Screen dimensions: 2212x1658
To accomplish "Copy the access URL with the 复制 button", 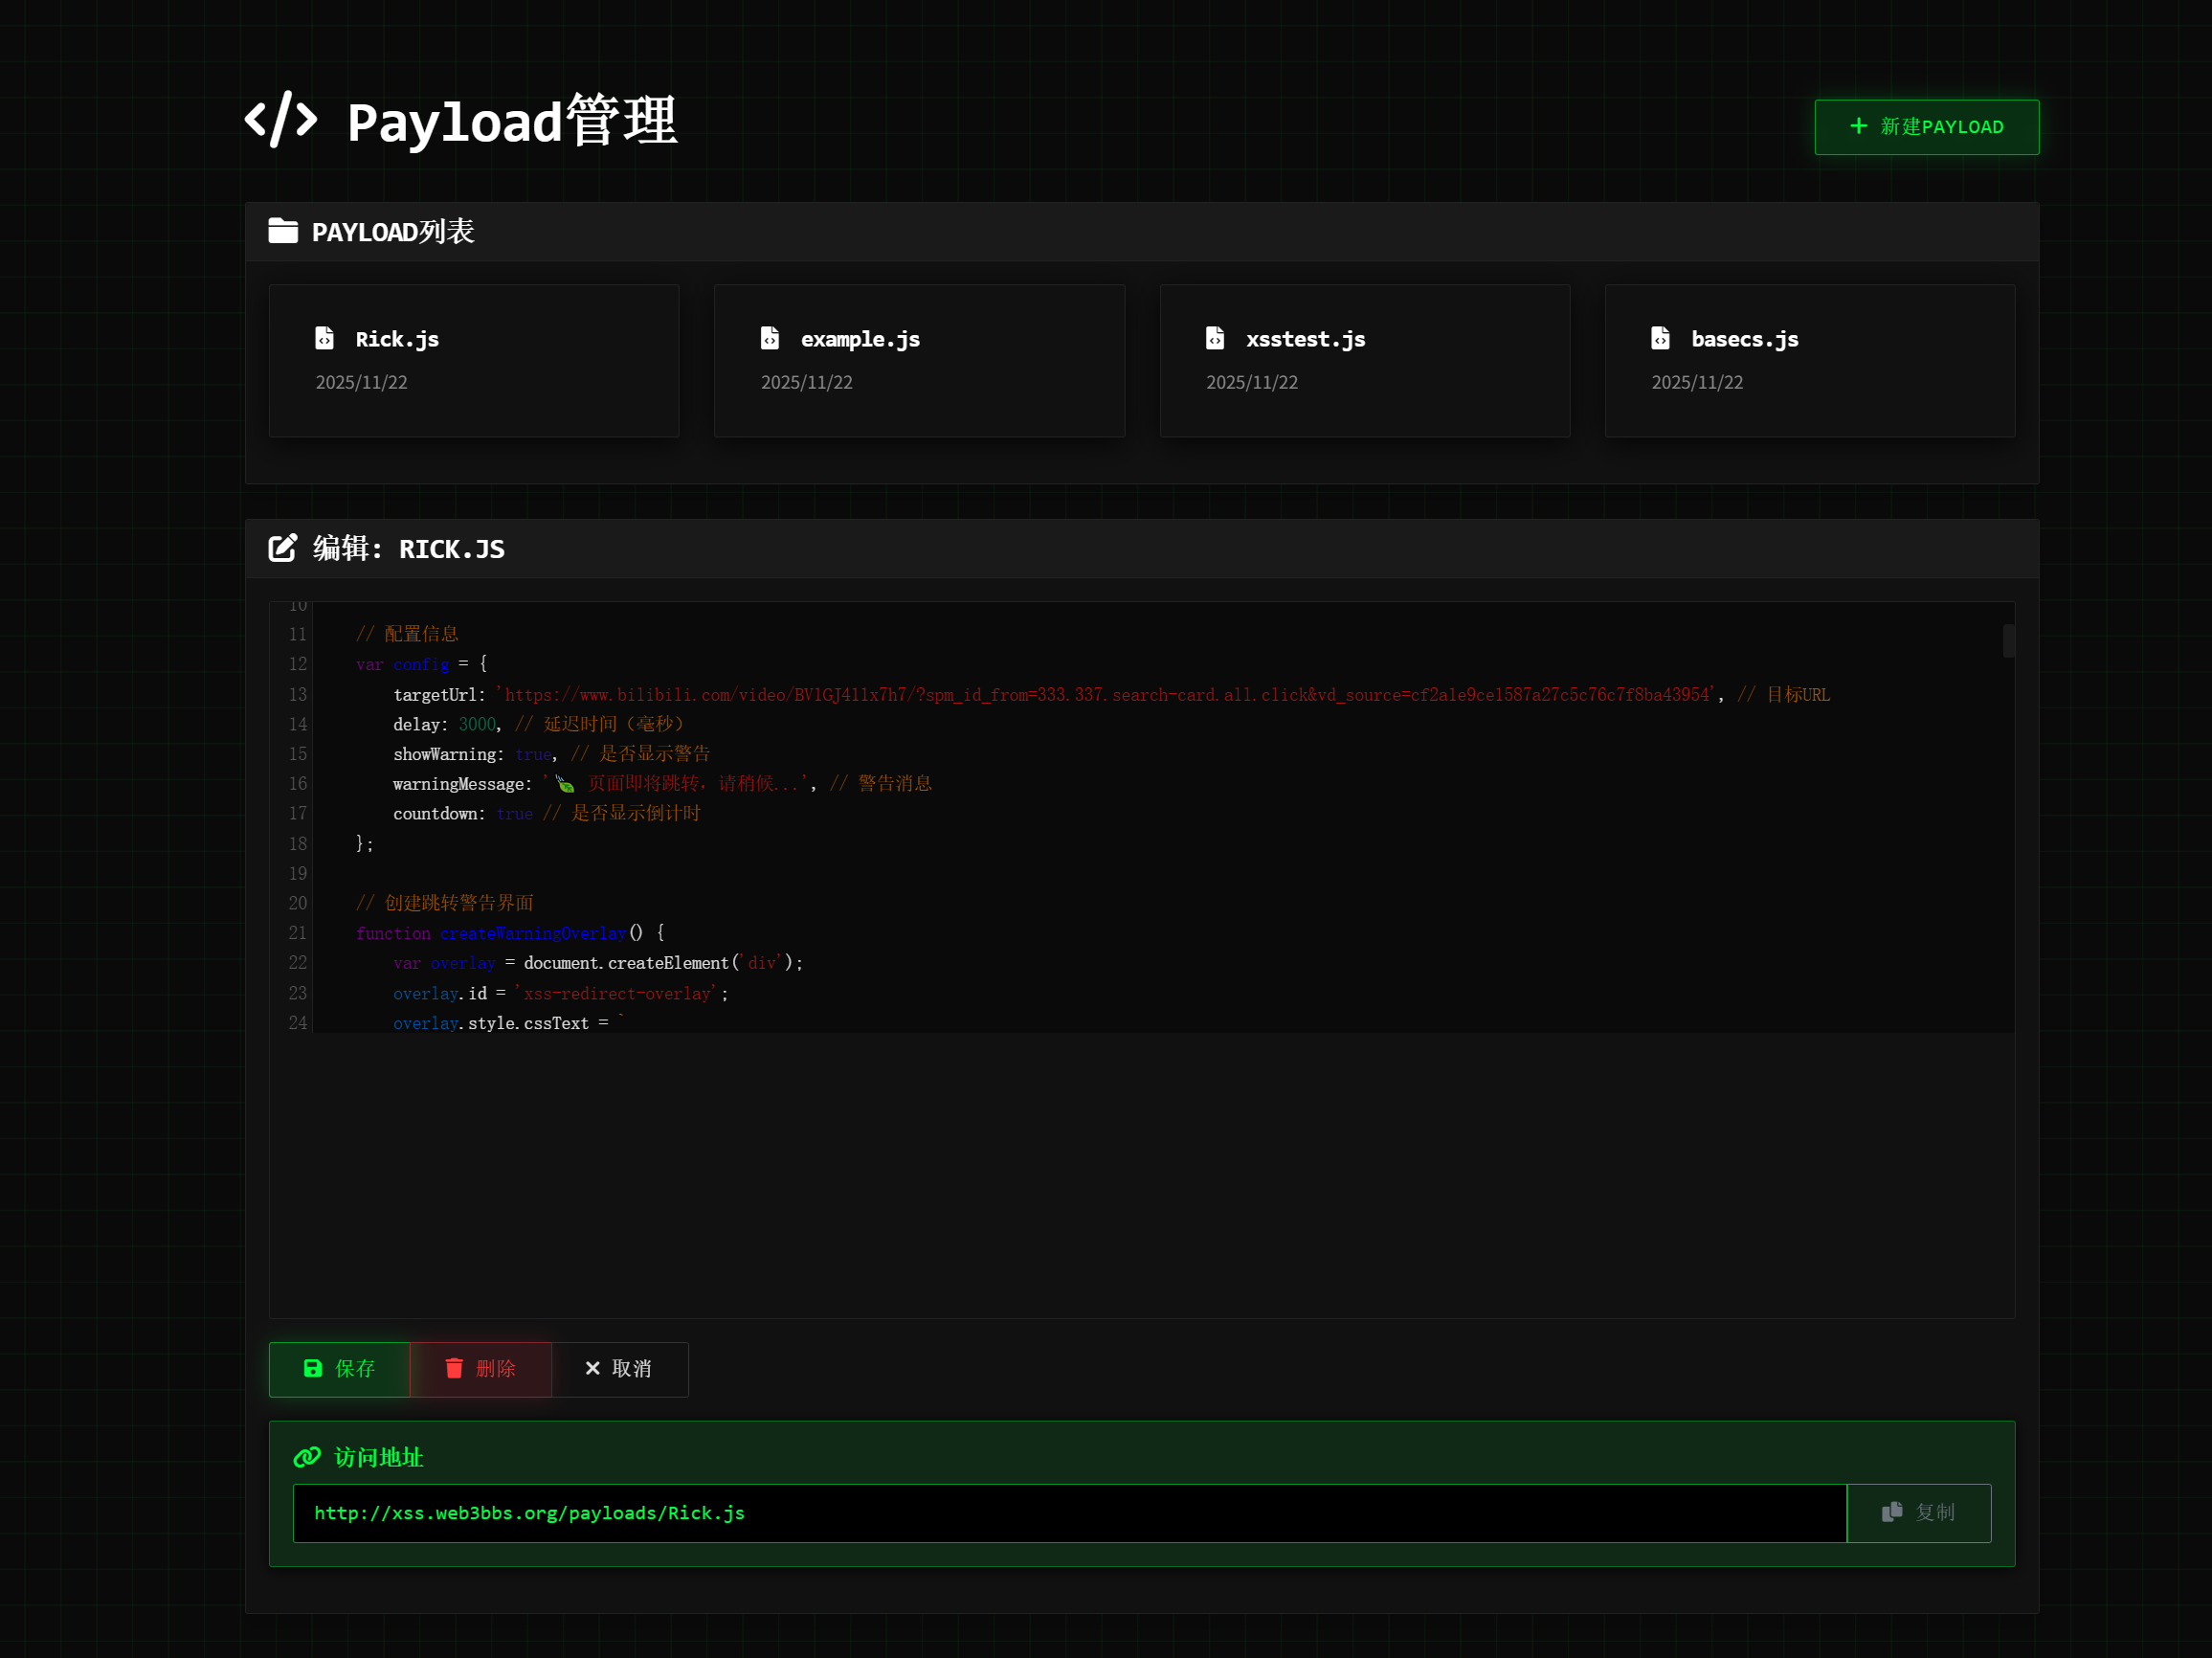I will (x=1918, y=1512).
